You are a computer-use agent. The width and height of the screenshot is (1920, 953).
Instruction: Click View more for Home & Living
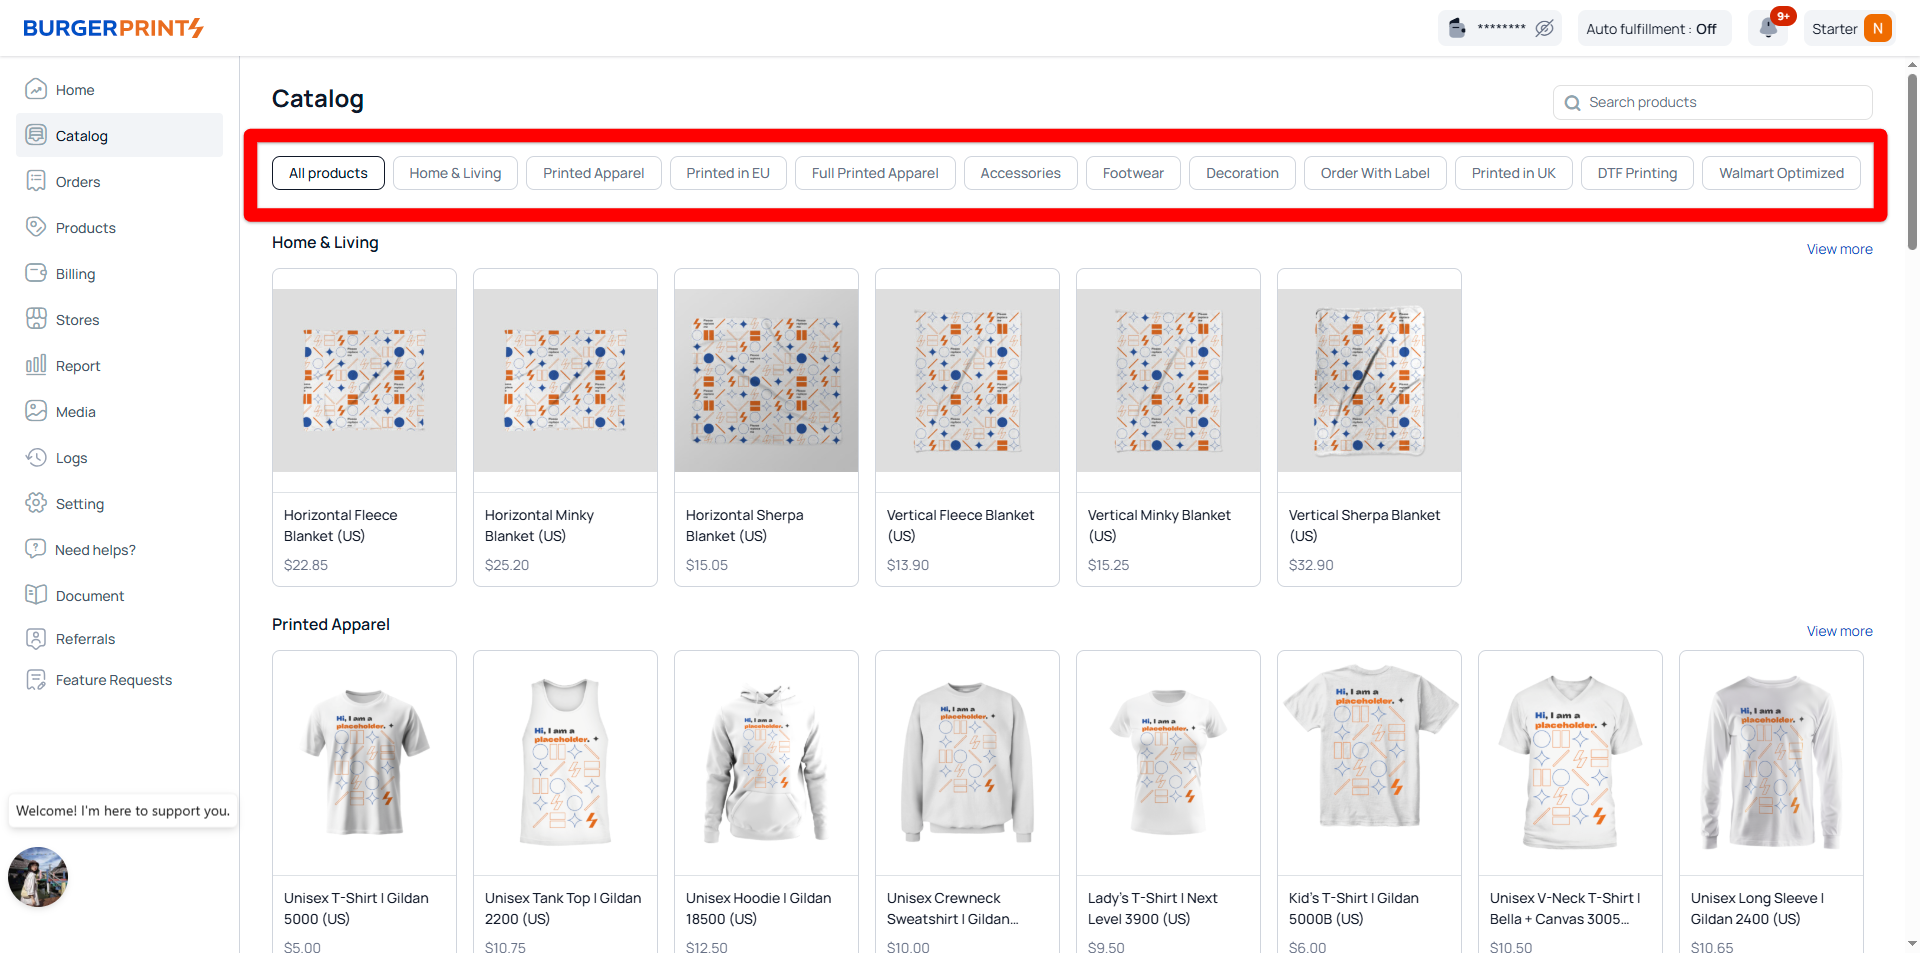coord(1839,249)
